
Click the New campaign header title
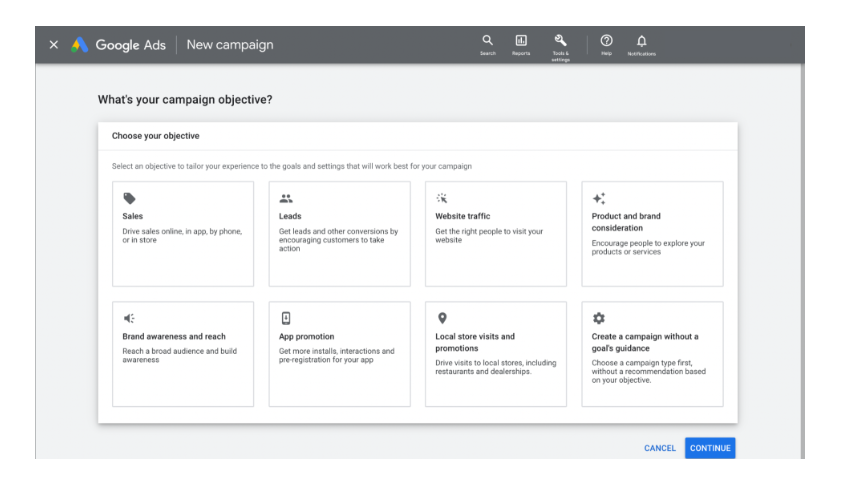click(x=230, y=45)
